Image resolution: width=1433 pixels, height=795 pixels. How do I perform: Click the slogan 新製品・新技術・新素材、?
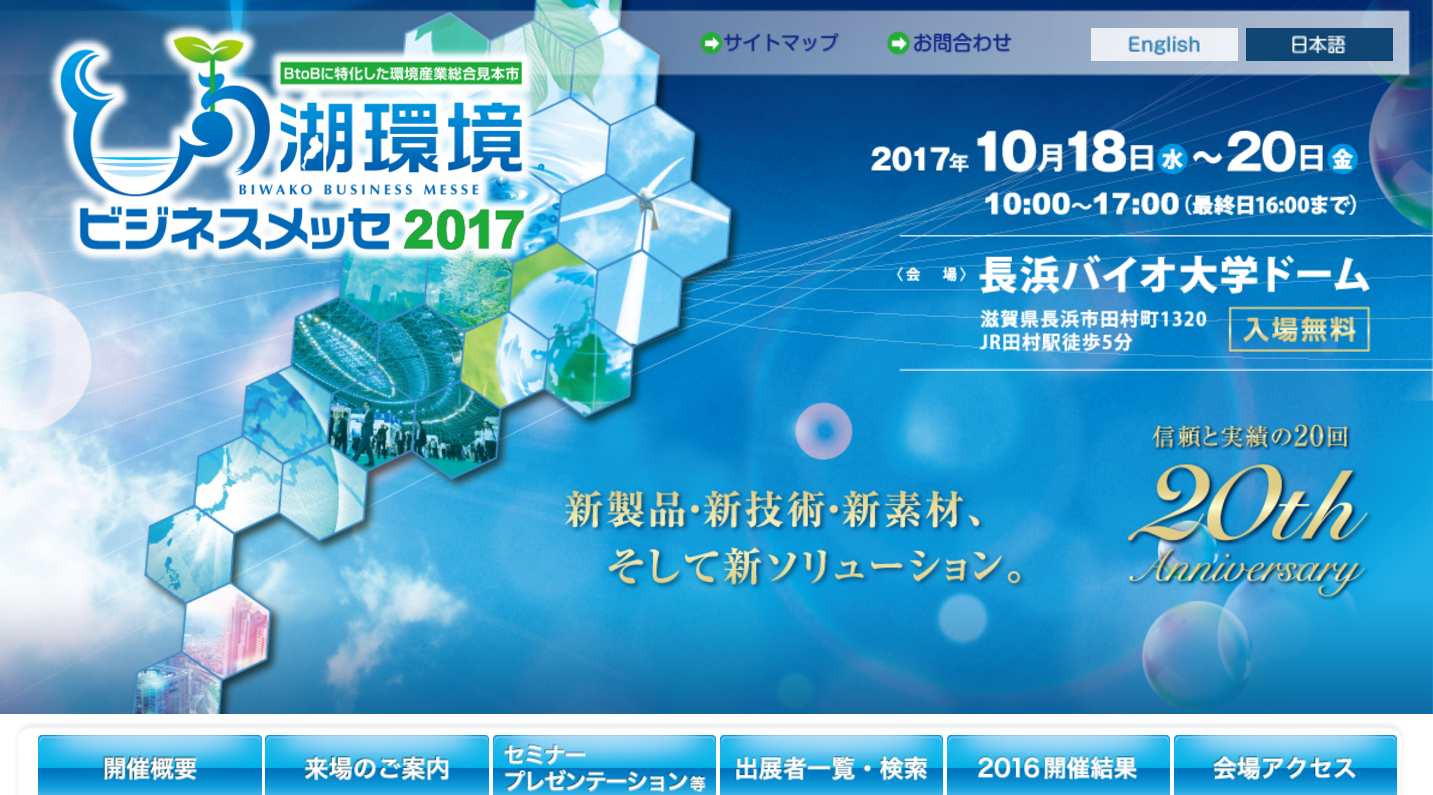(776, 511)
